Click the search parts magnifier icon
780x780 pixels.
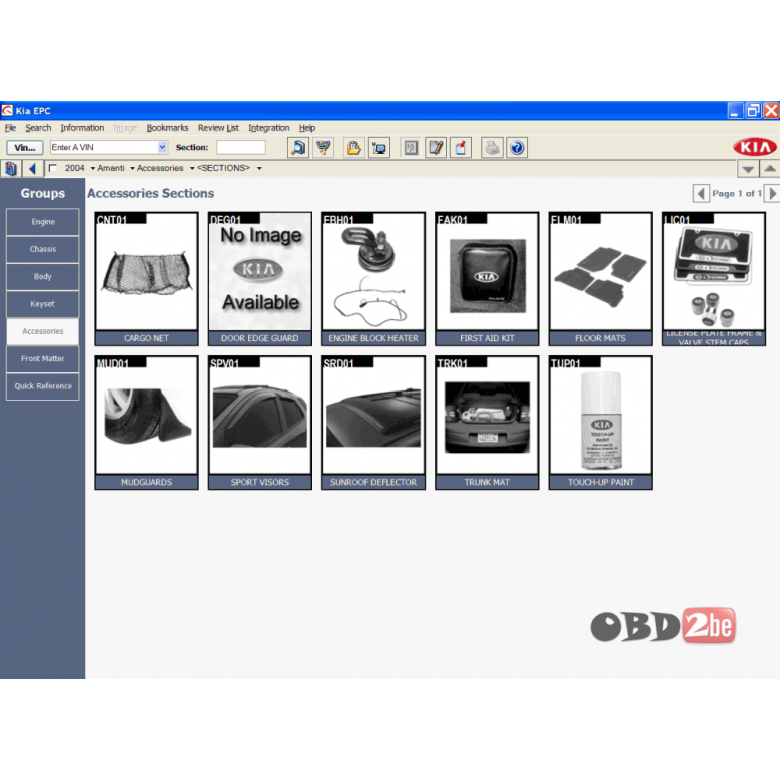[298, 148]
